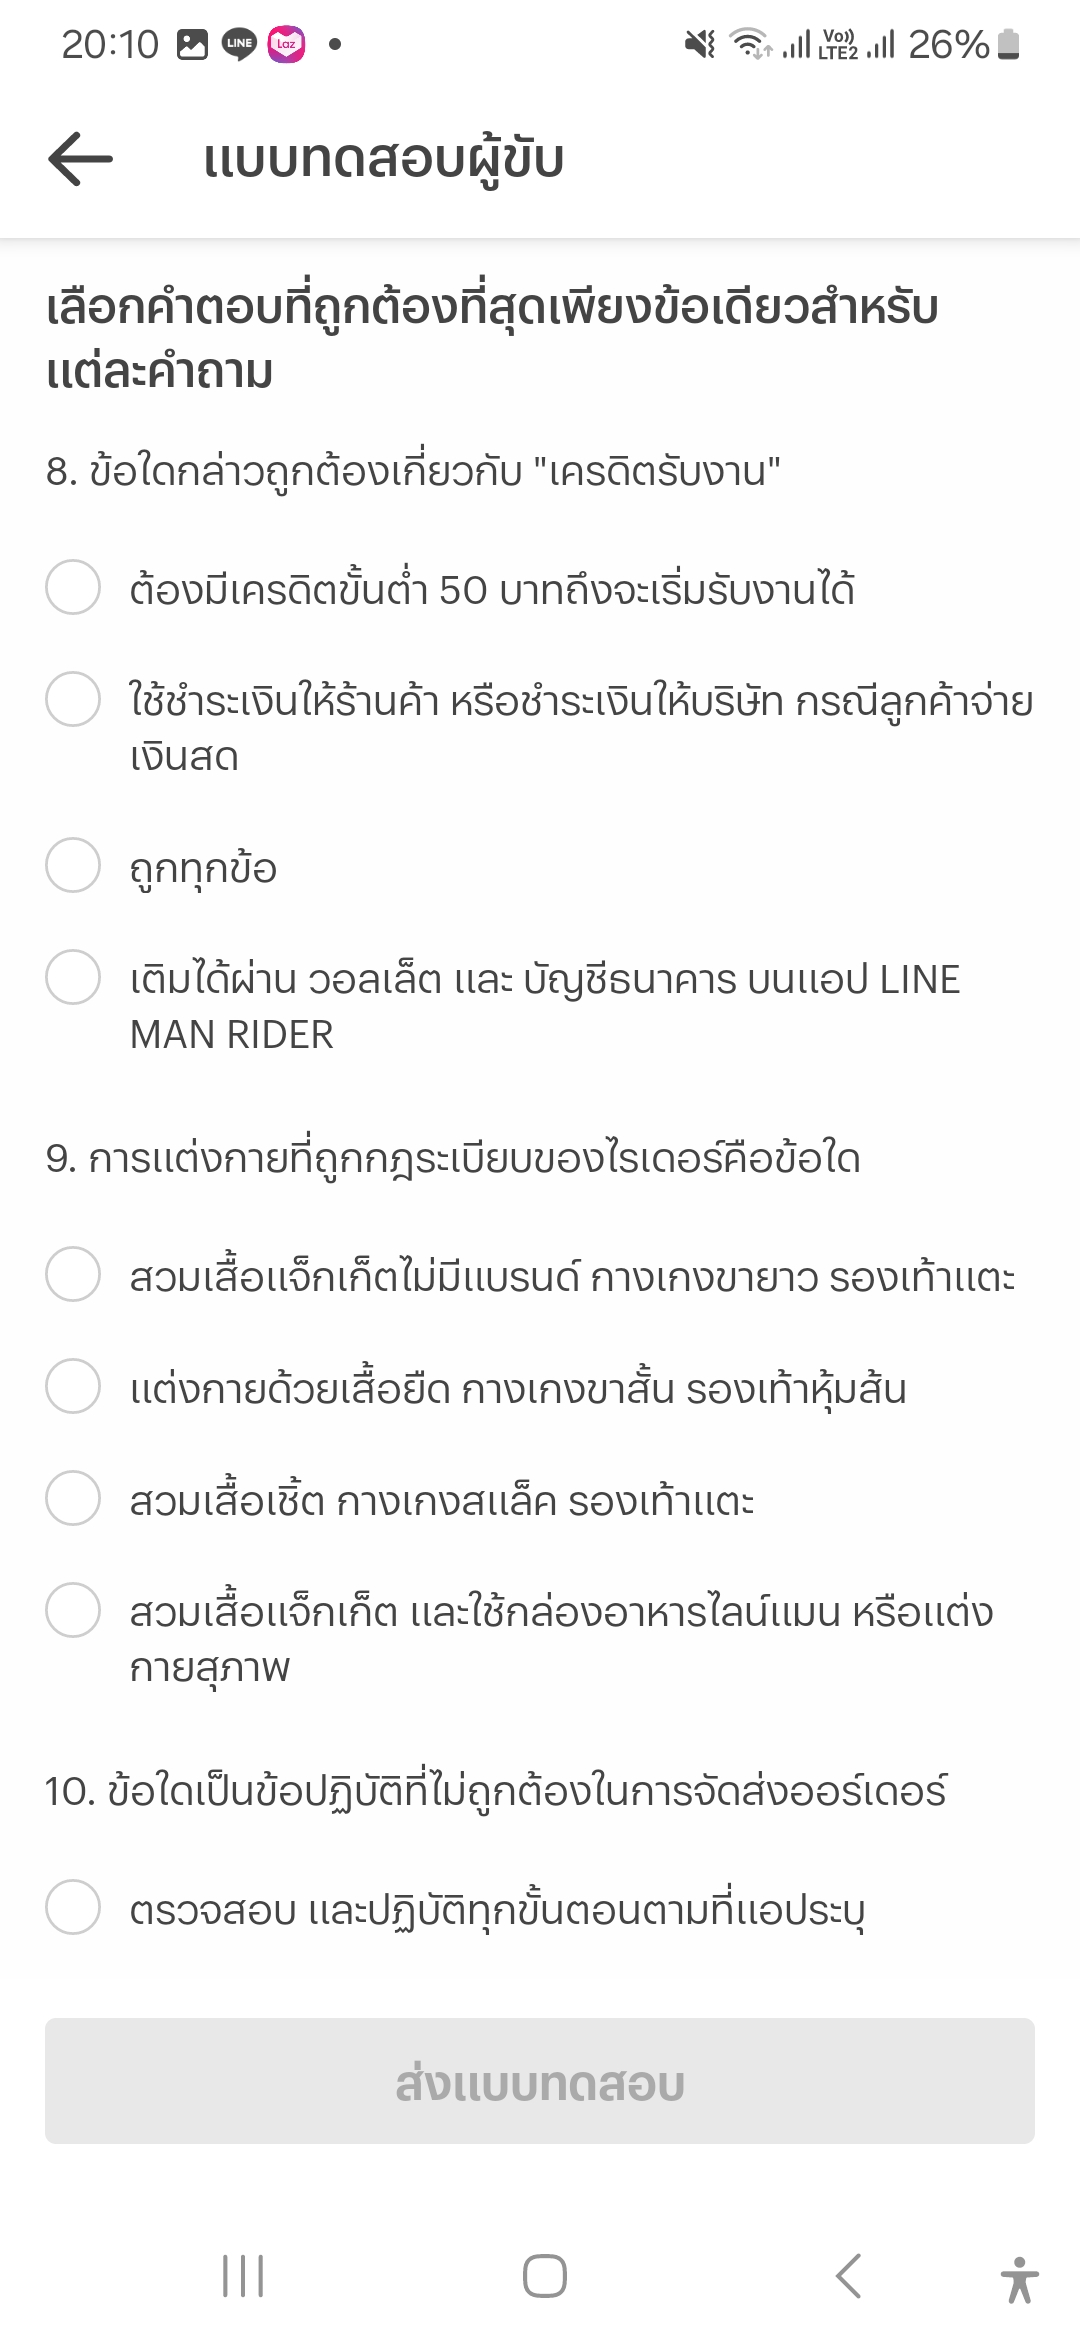Tap the gallery image notification icon
This screenshot has height=2340, width=1080.
pyautogui.click(x=192, y=44)
